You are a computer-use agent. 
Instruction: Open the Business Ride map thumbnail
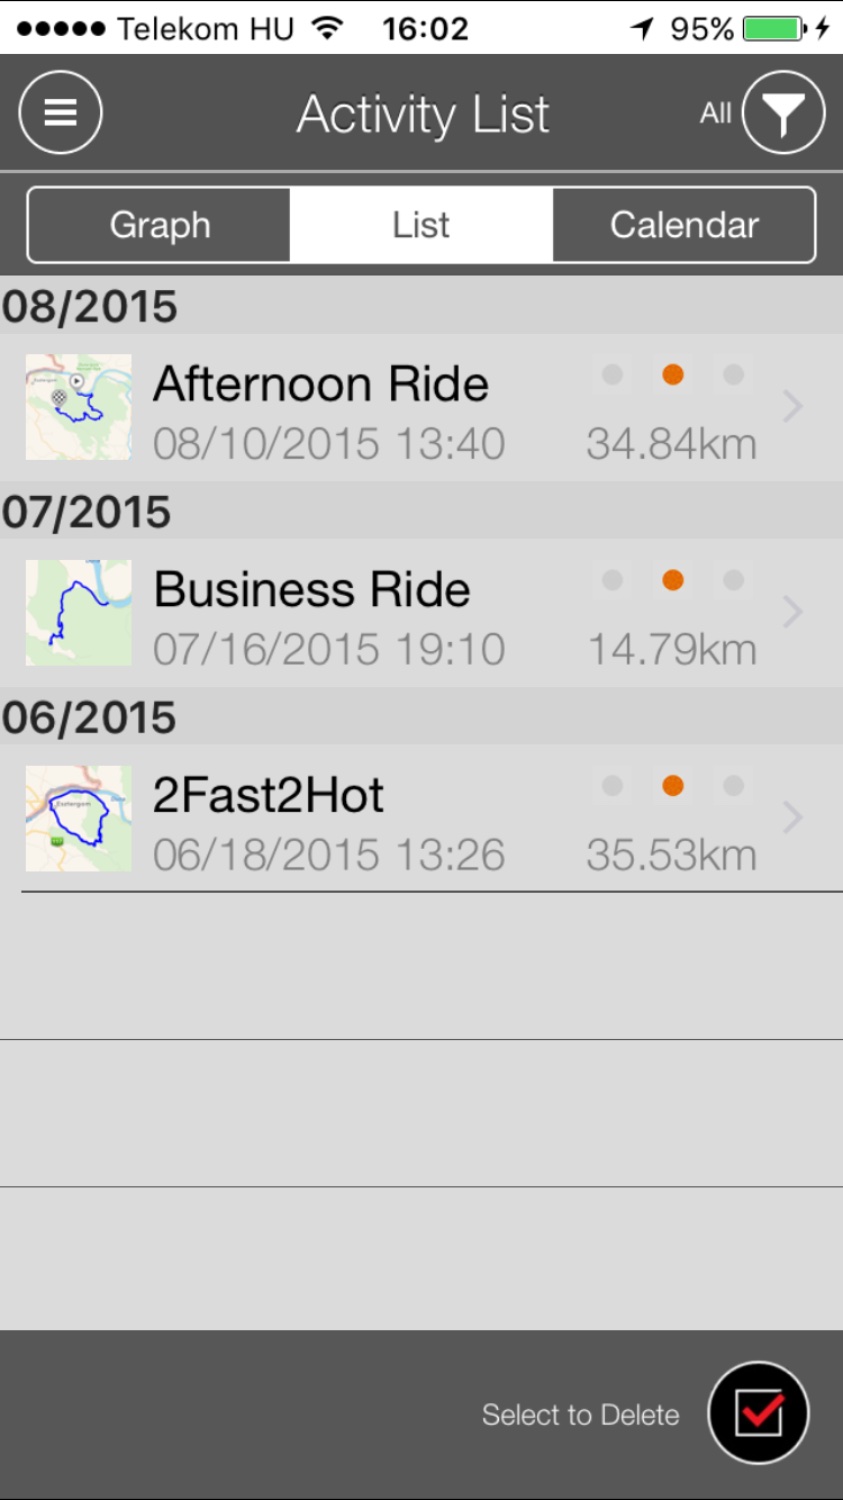[78, 613]
